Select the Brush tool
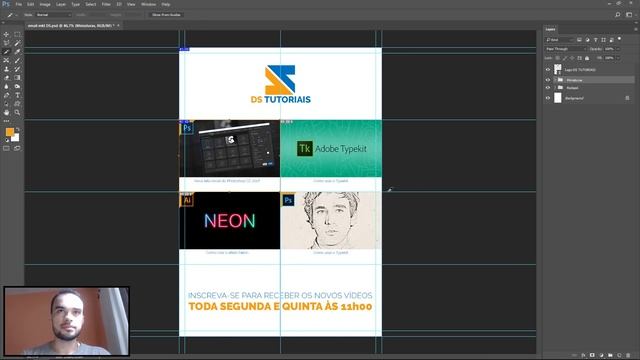 click(x=17, y=60)
